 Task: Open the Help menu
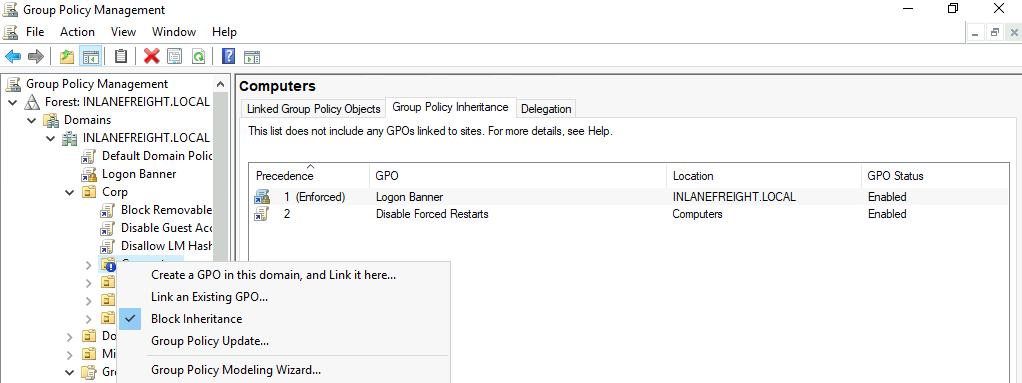(224, 32)
